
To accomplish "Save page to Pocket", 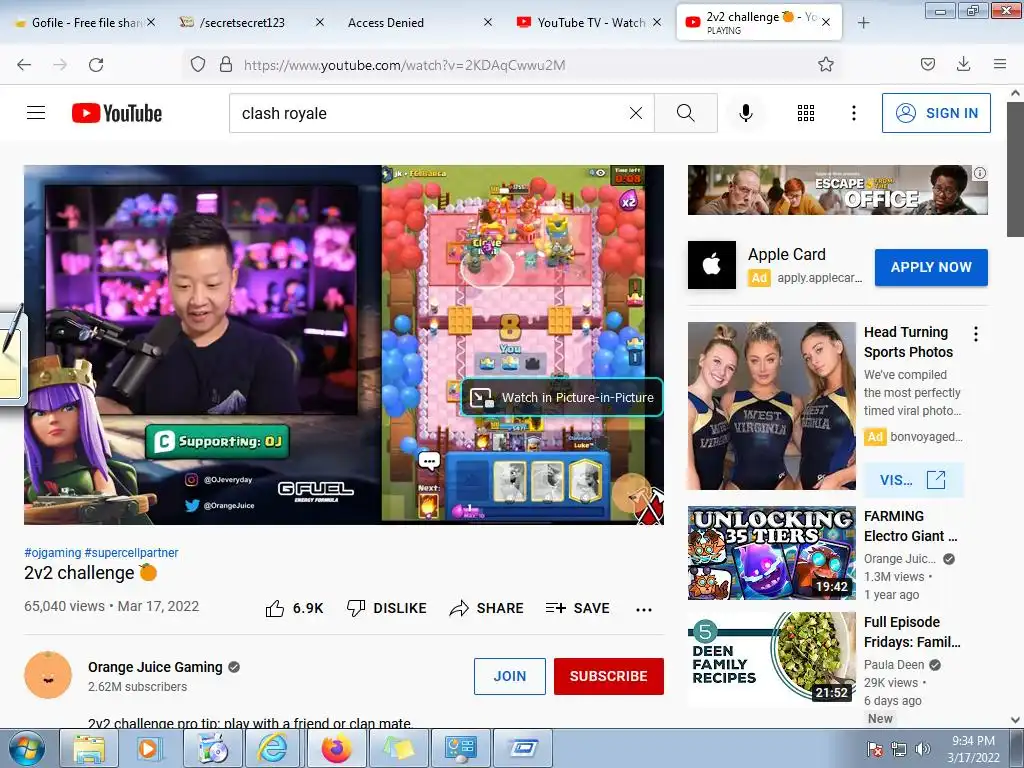I will point(928,65).
